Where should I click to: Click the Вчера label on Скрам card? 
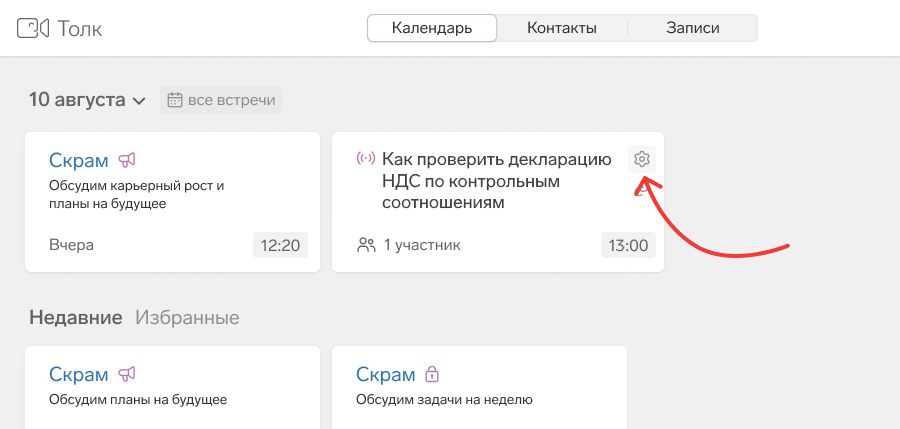point(72,246)
